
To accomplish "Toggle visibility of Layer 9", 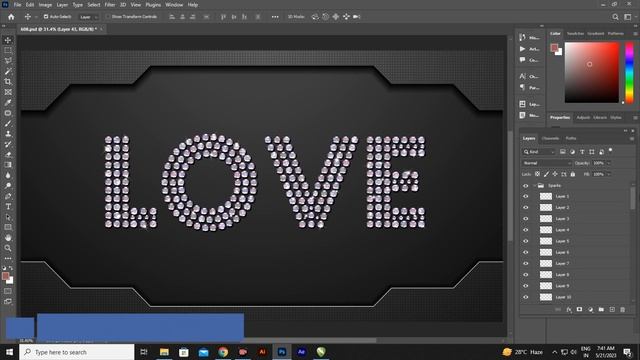I will click(x=526, y=286).
